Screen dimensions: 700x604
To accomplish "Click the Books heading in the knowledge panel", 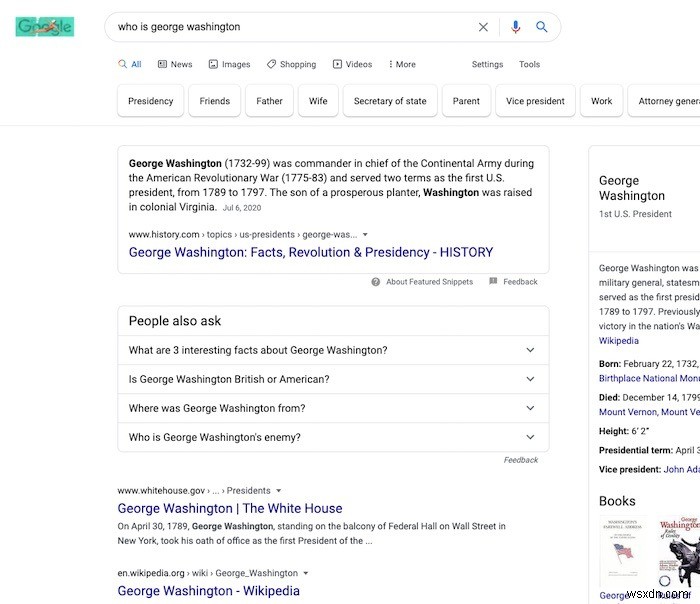I will [617, 501].
